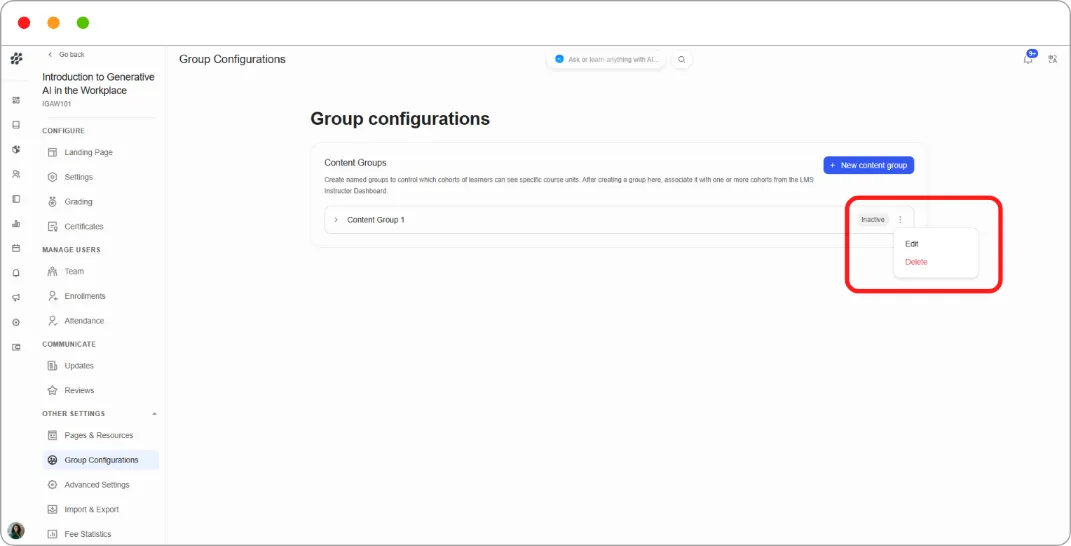Open the wallet icon at rail bottom
The width and height of the screenshot is (1071, 546).
pos(16,346)
